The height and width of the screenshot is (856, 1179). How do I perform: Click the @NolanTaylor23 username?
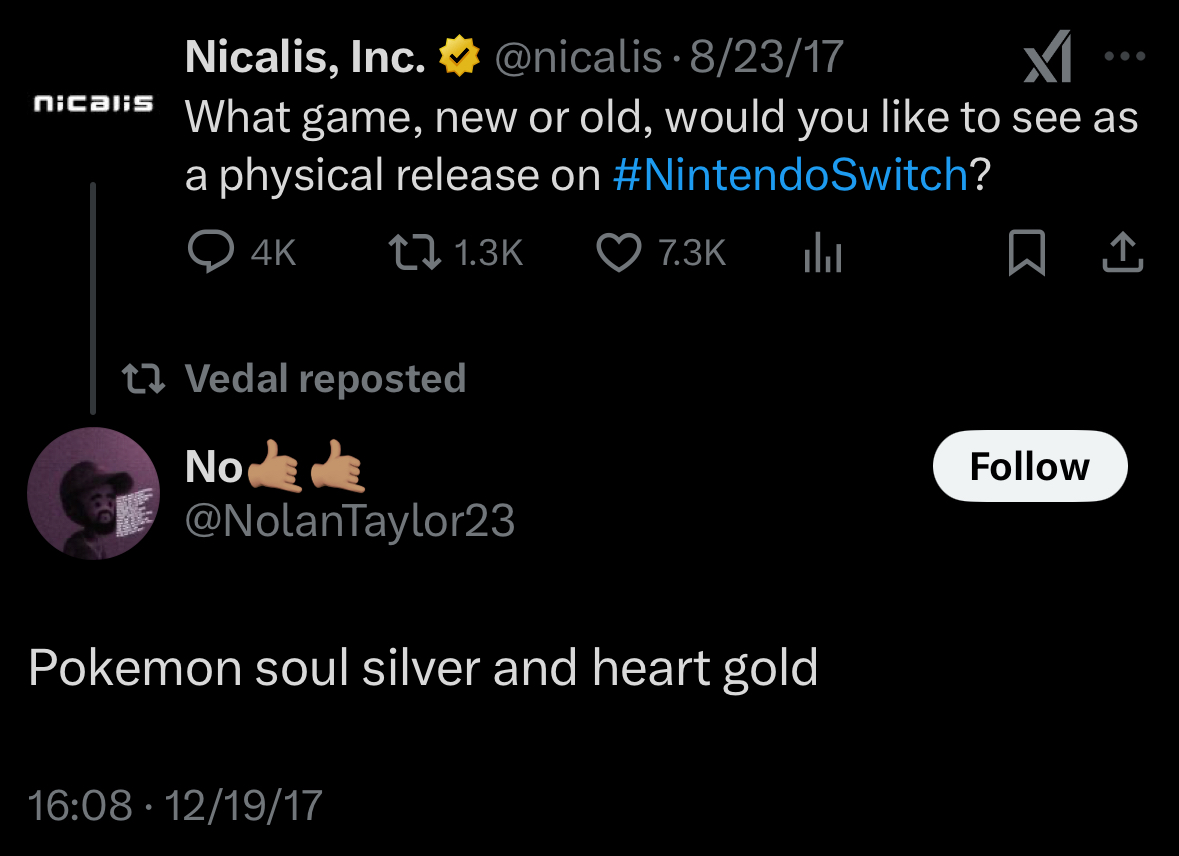350,521
